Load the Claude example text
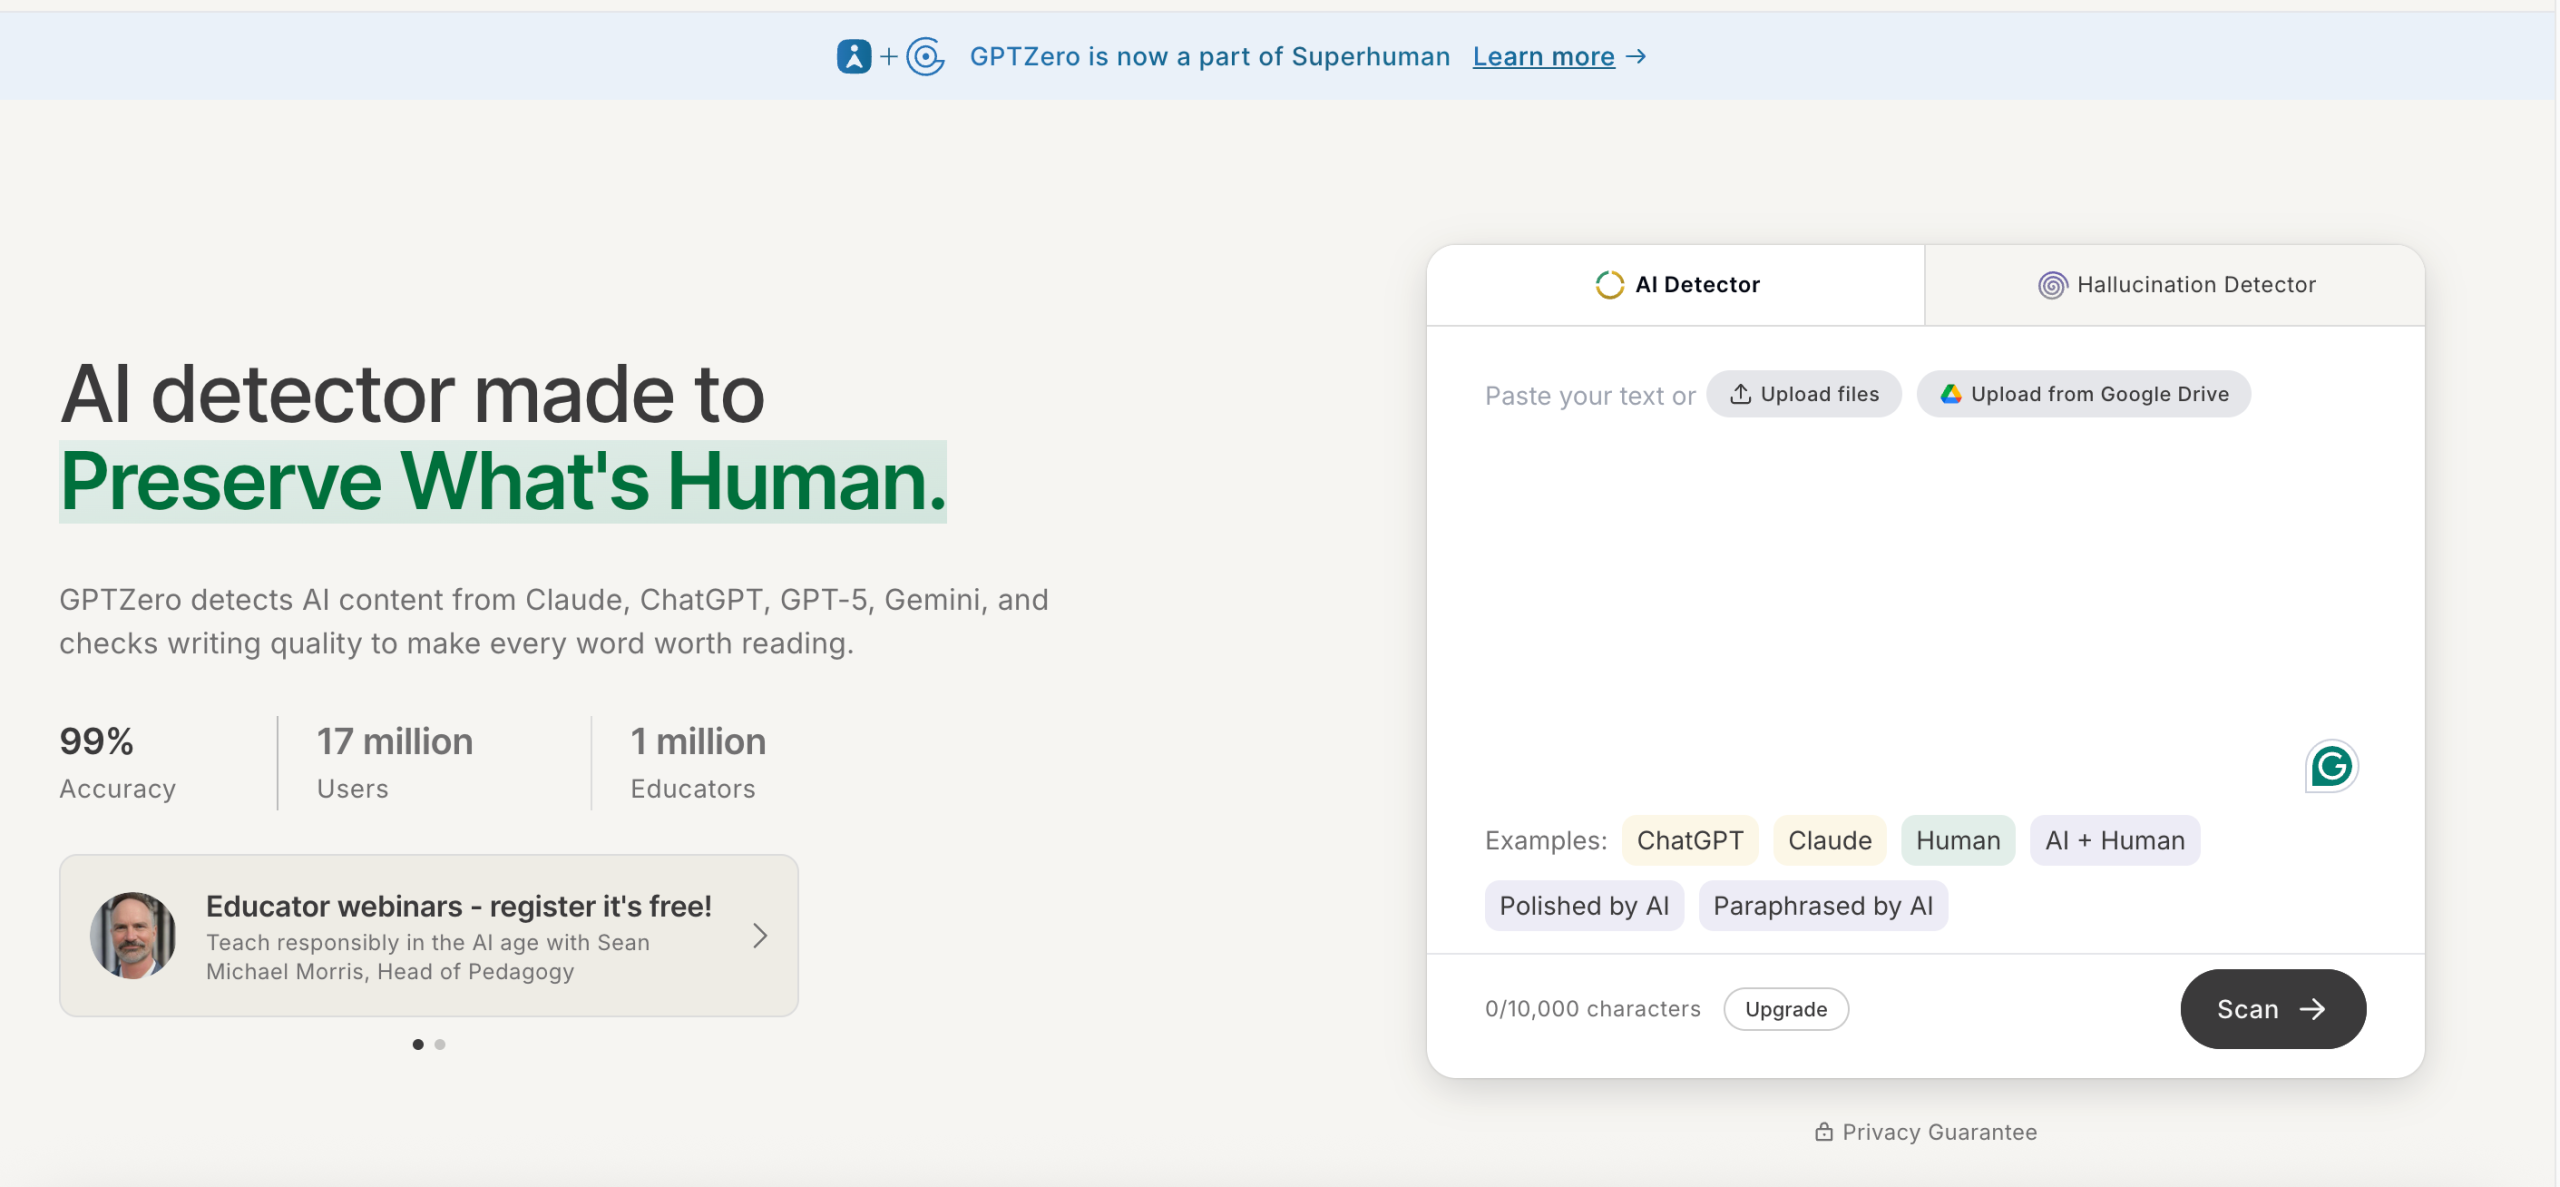This screenshot has width=2560, height=1187. [x=1830, y=841]
